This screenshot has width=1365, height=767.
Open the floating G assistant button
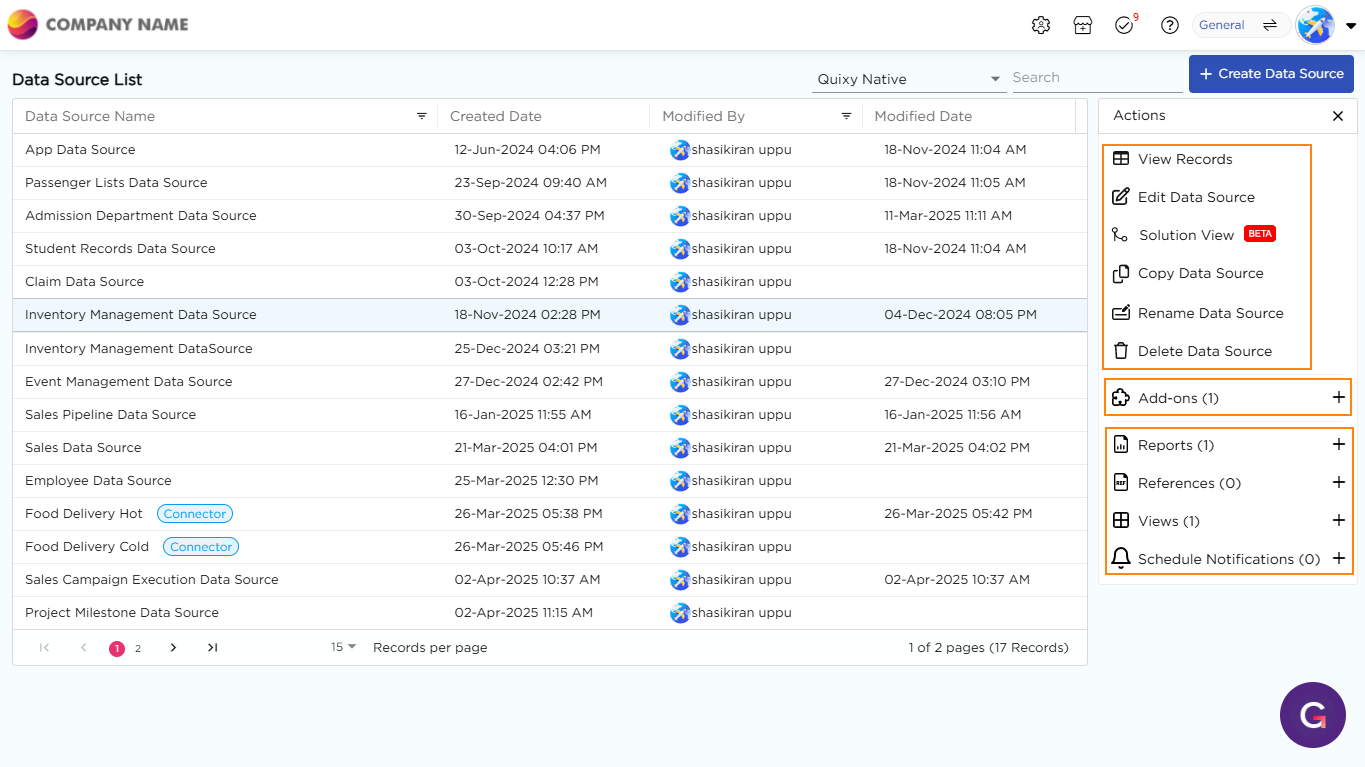coord(1312,715)
